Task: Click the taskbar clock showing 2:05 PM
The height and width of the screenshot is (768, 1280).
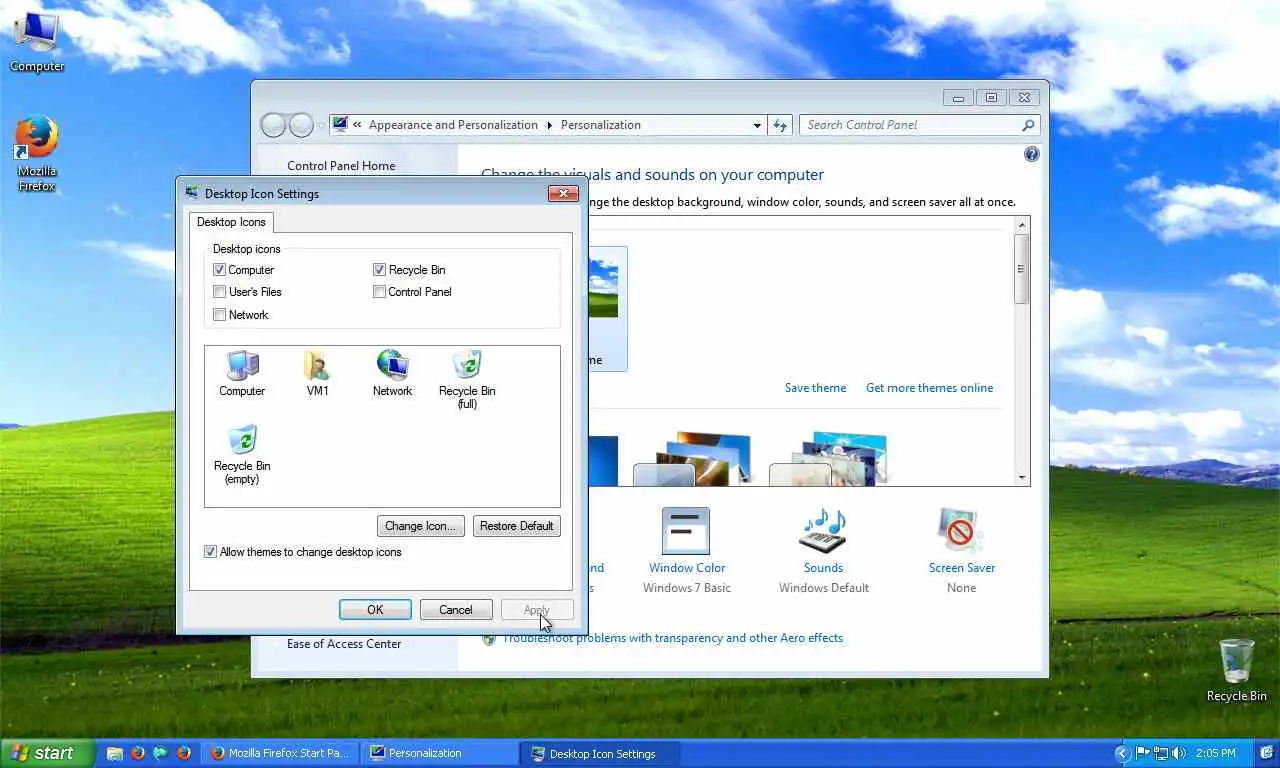Action: (x=1215, y=753)
